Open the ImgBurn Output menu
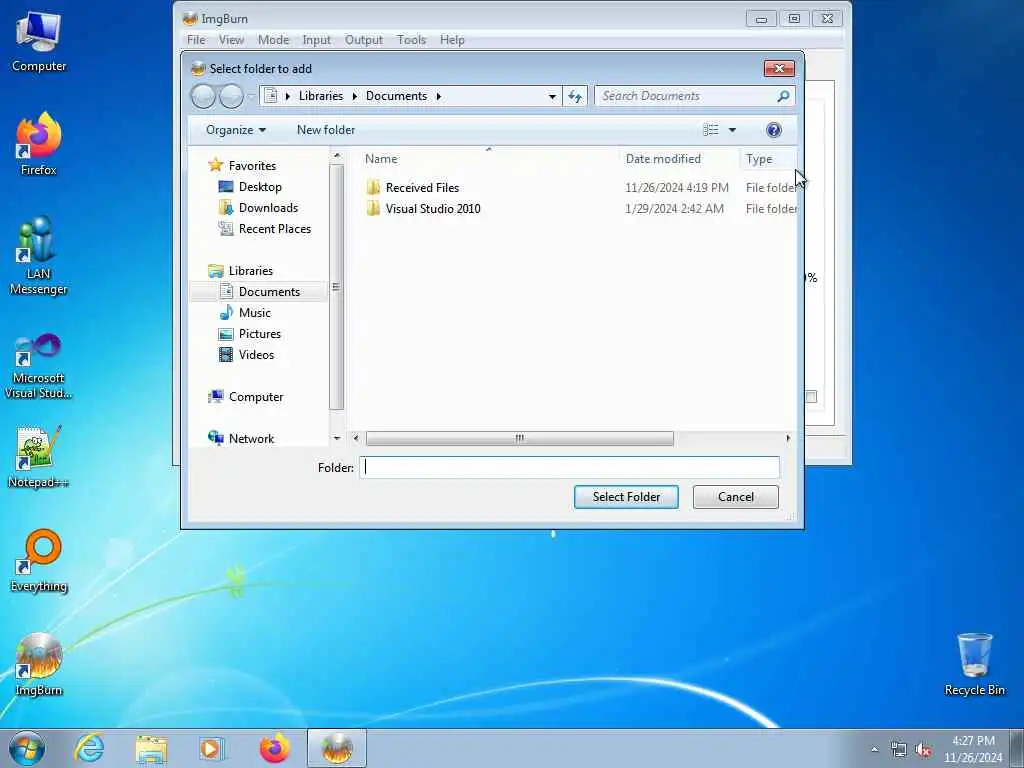Viewport: 1024px width, 768px height. click(364, 40)
